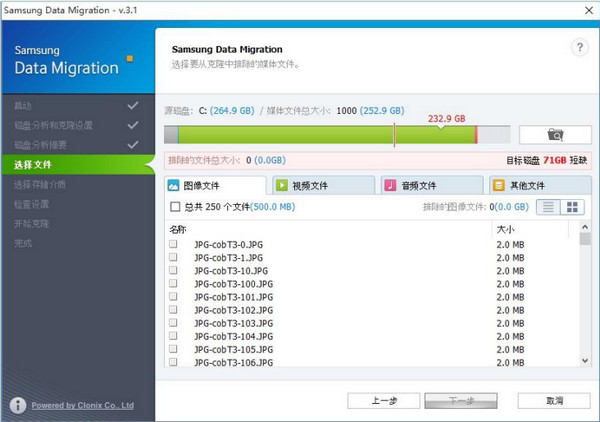
Task: Check the box for JPG-cobT3-104.JPG
Action: point(173,336)
